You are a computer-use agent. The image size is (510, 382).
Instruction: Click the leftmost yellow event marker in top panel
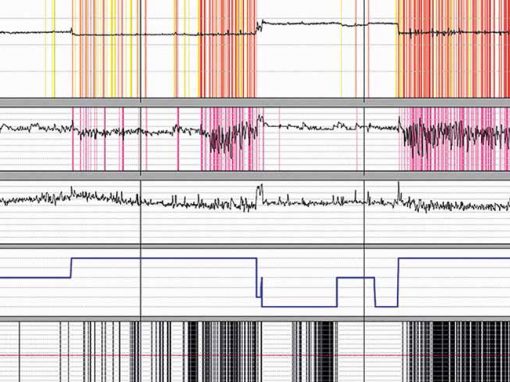46,49
